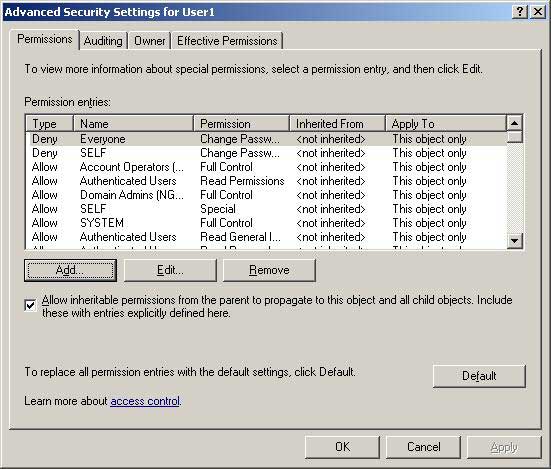Click the Edit... button
Image resolution: width=551 pixels, height=469 pixels.
click(x=170, y=270)
